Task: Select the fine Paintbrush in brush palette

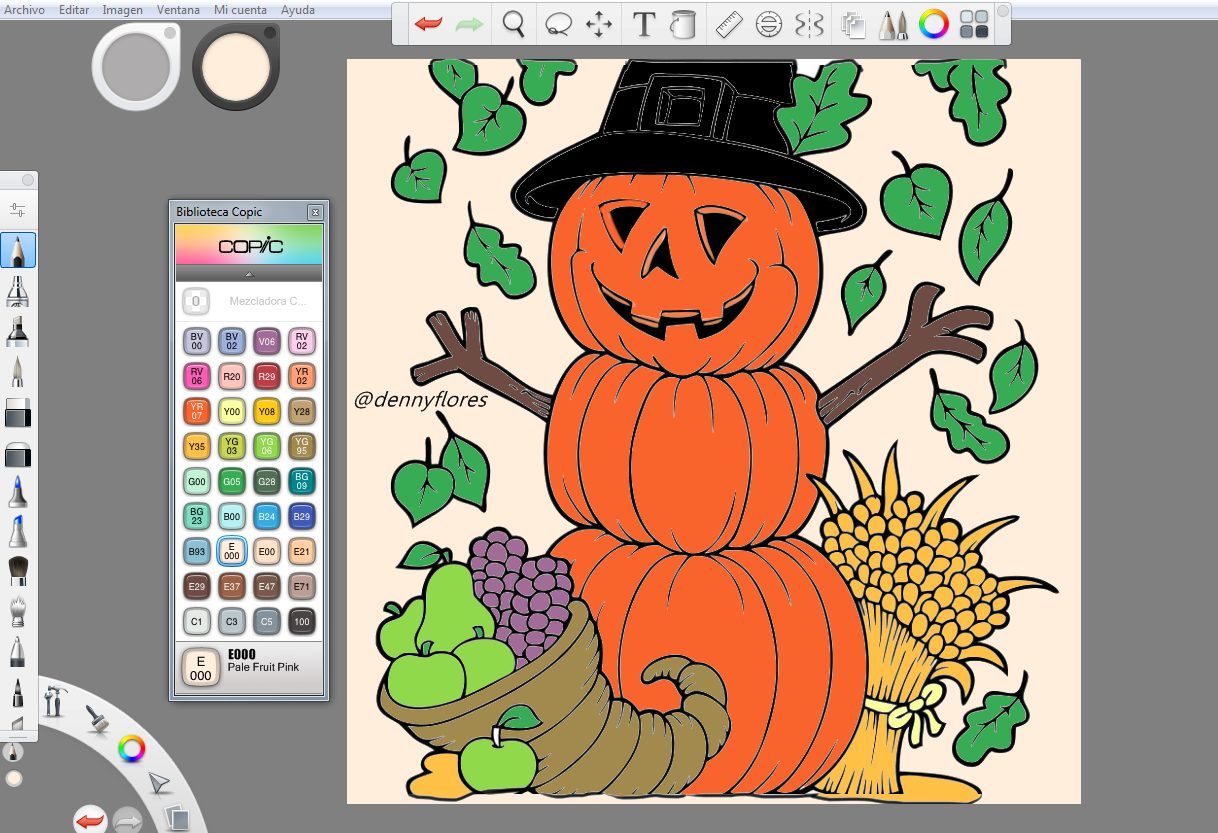Action: point(18,372)
